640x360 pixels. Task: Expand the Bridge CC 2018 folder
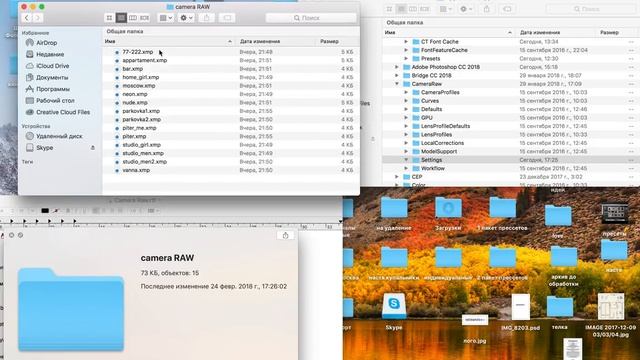396,76
